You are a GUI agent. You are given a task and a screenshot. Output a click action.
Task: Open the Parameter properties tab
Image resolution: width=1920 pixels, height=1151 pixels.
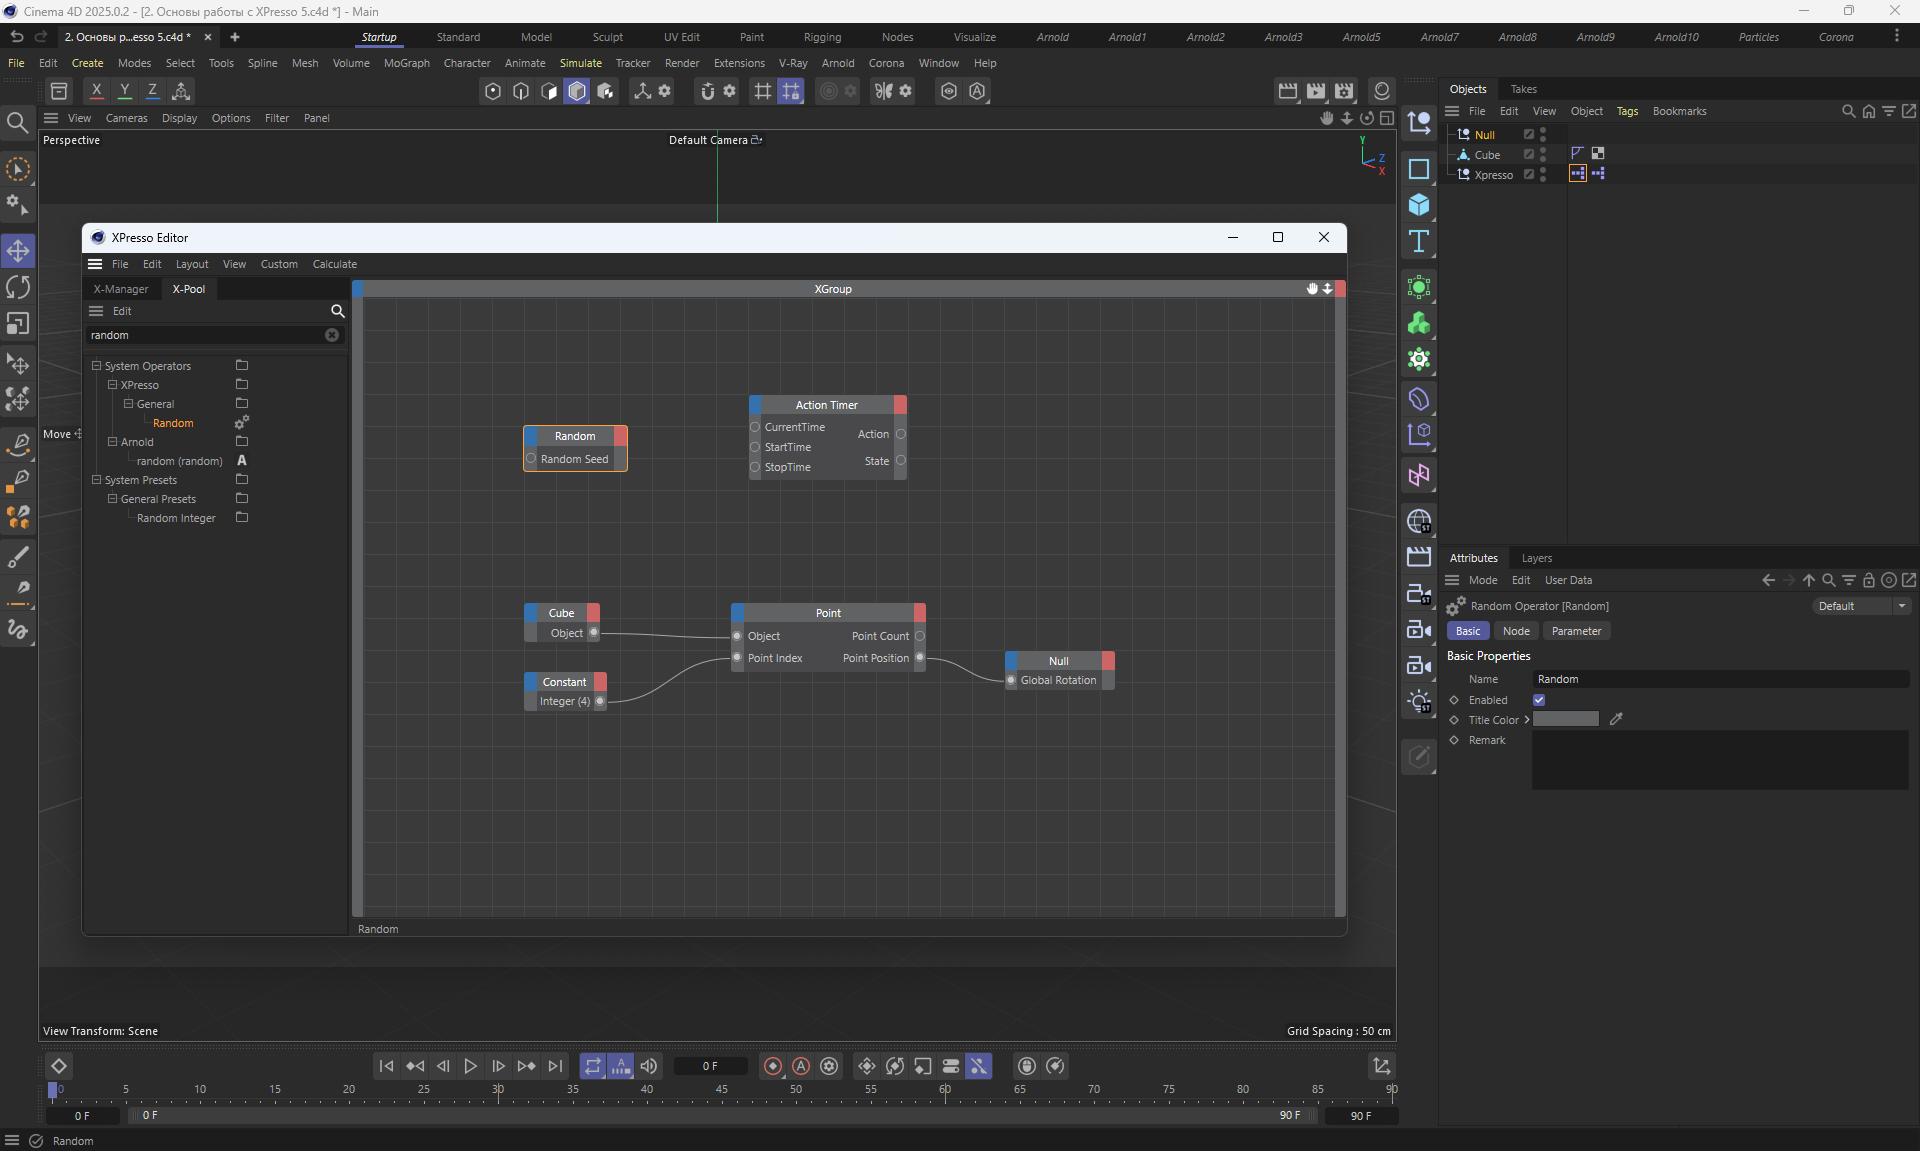coord(1575,631)
